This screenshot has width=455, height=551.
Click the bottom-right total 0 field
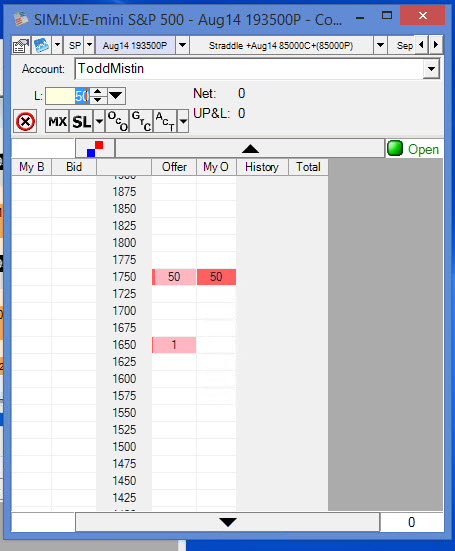pos(411,522)
